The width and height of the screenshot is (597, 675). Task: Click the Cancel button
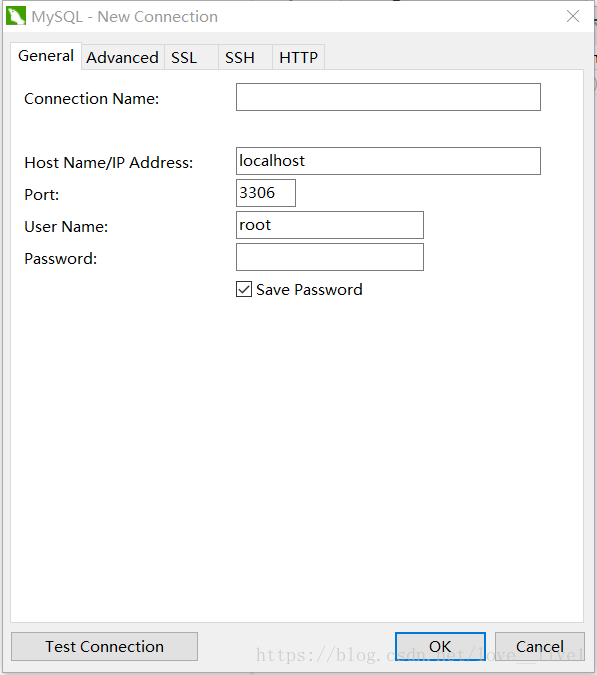tap(540, 646)
